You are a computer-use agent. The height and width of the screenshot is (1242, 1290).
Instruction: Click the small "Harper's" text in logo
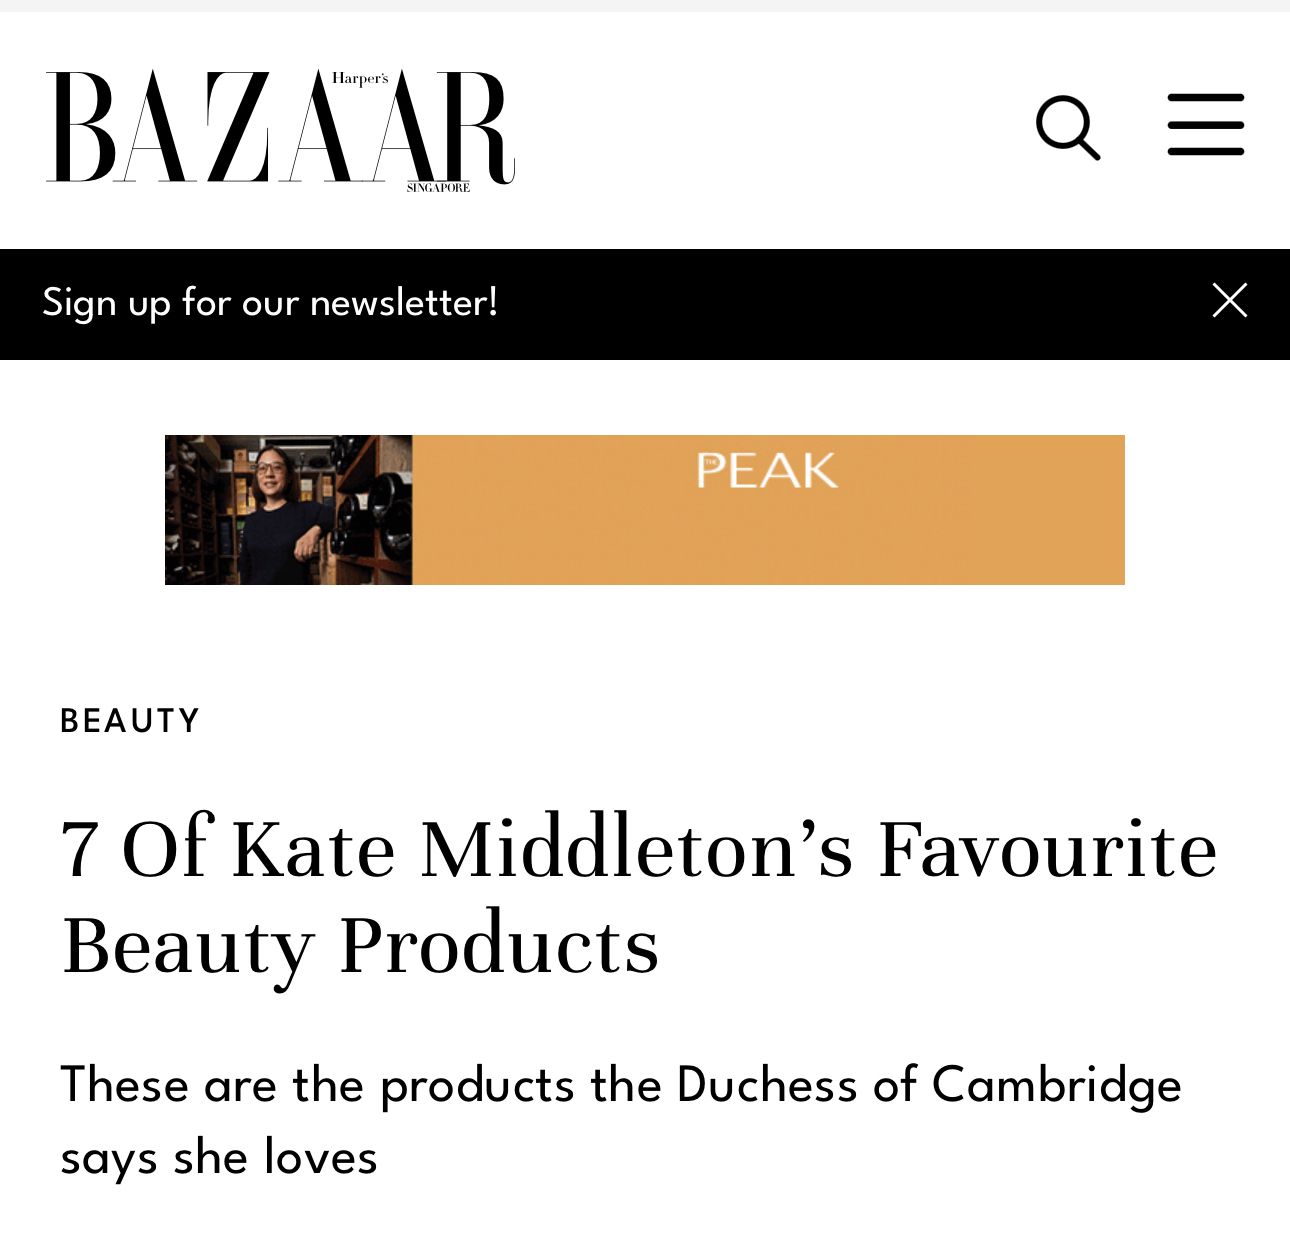(x=360, y=79)
